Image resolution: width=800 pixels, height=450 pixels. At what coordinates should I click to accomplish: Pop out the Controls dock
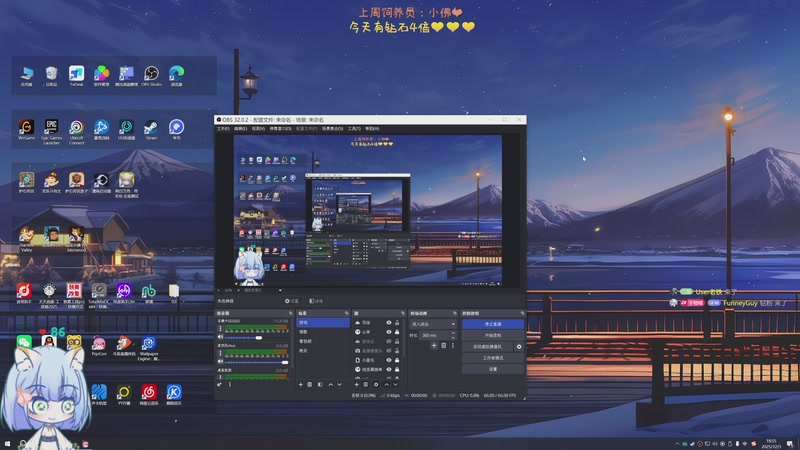pyautogui.click(x=522, y=313)
